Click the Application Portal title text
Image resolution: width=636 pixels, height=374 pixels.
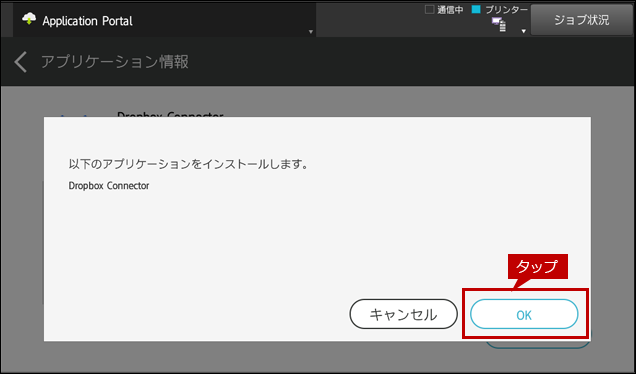click(87, 21)
